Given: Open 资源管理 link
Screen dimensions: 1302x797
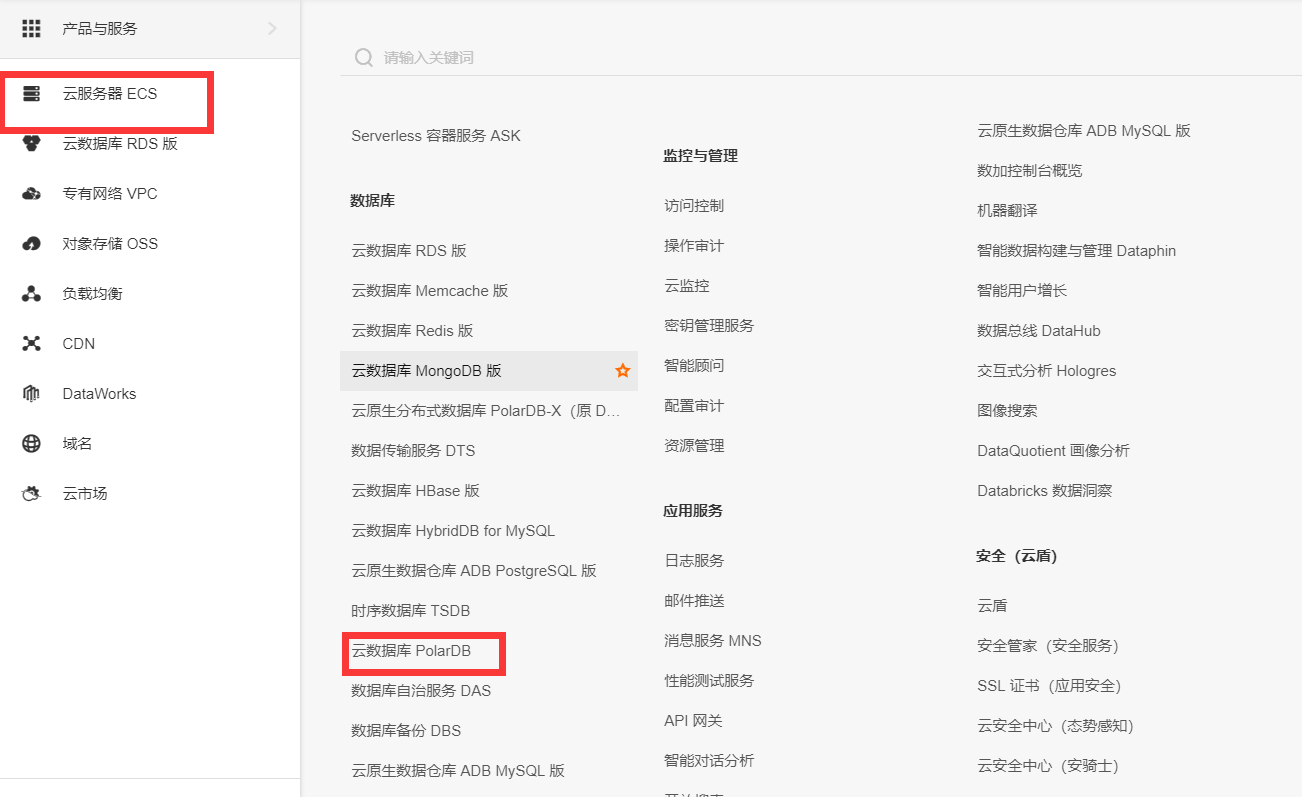Looking at the screenshot, I should pos(694,446).
